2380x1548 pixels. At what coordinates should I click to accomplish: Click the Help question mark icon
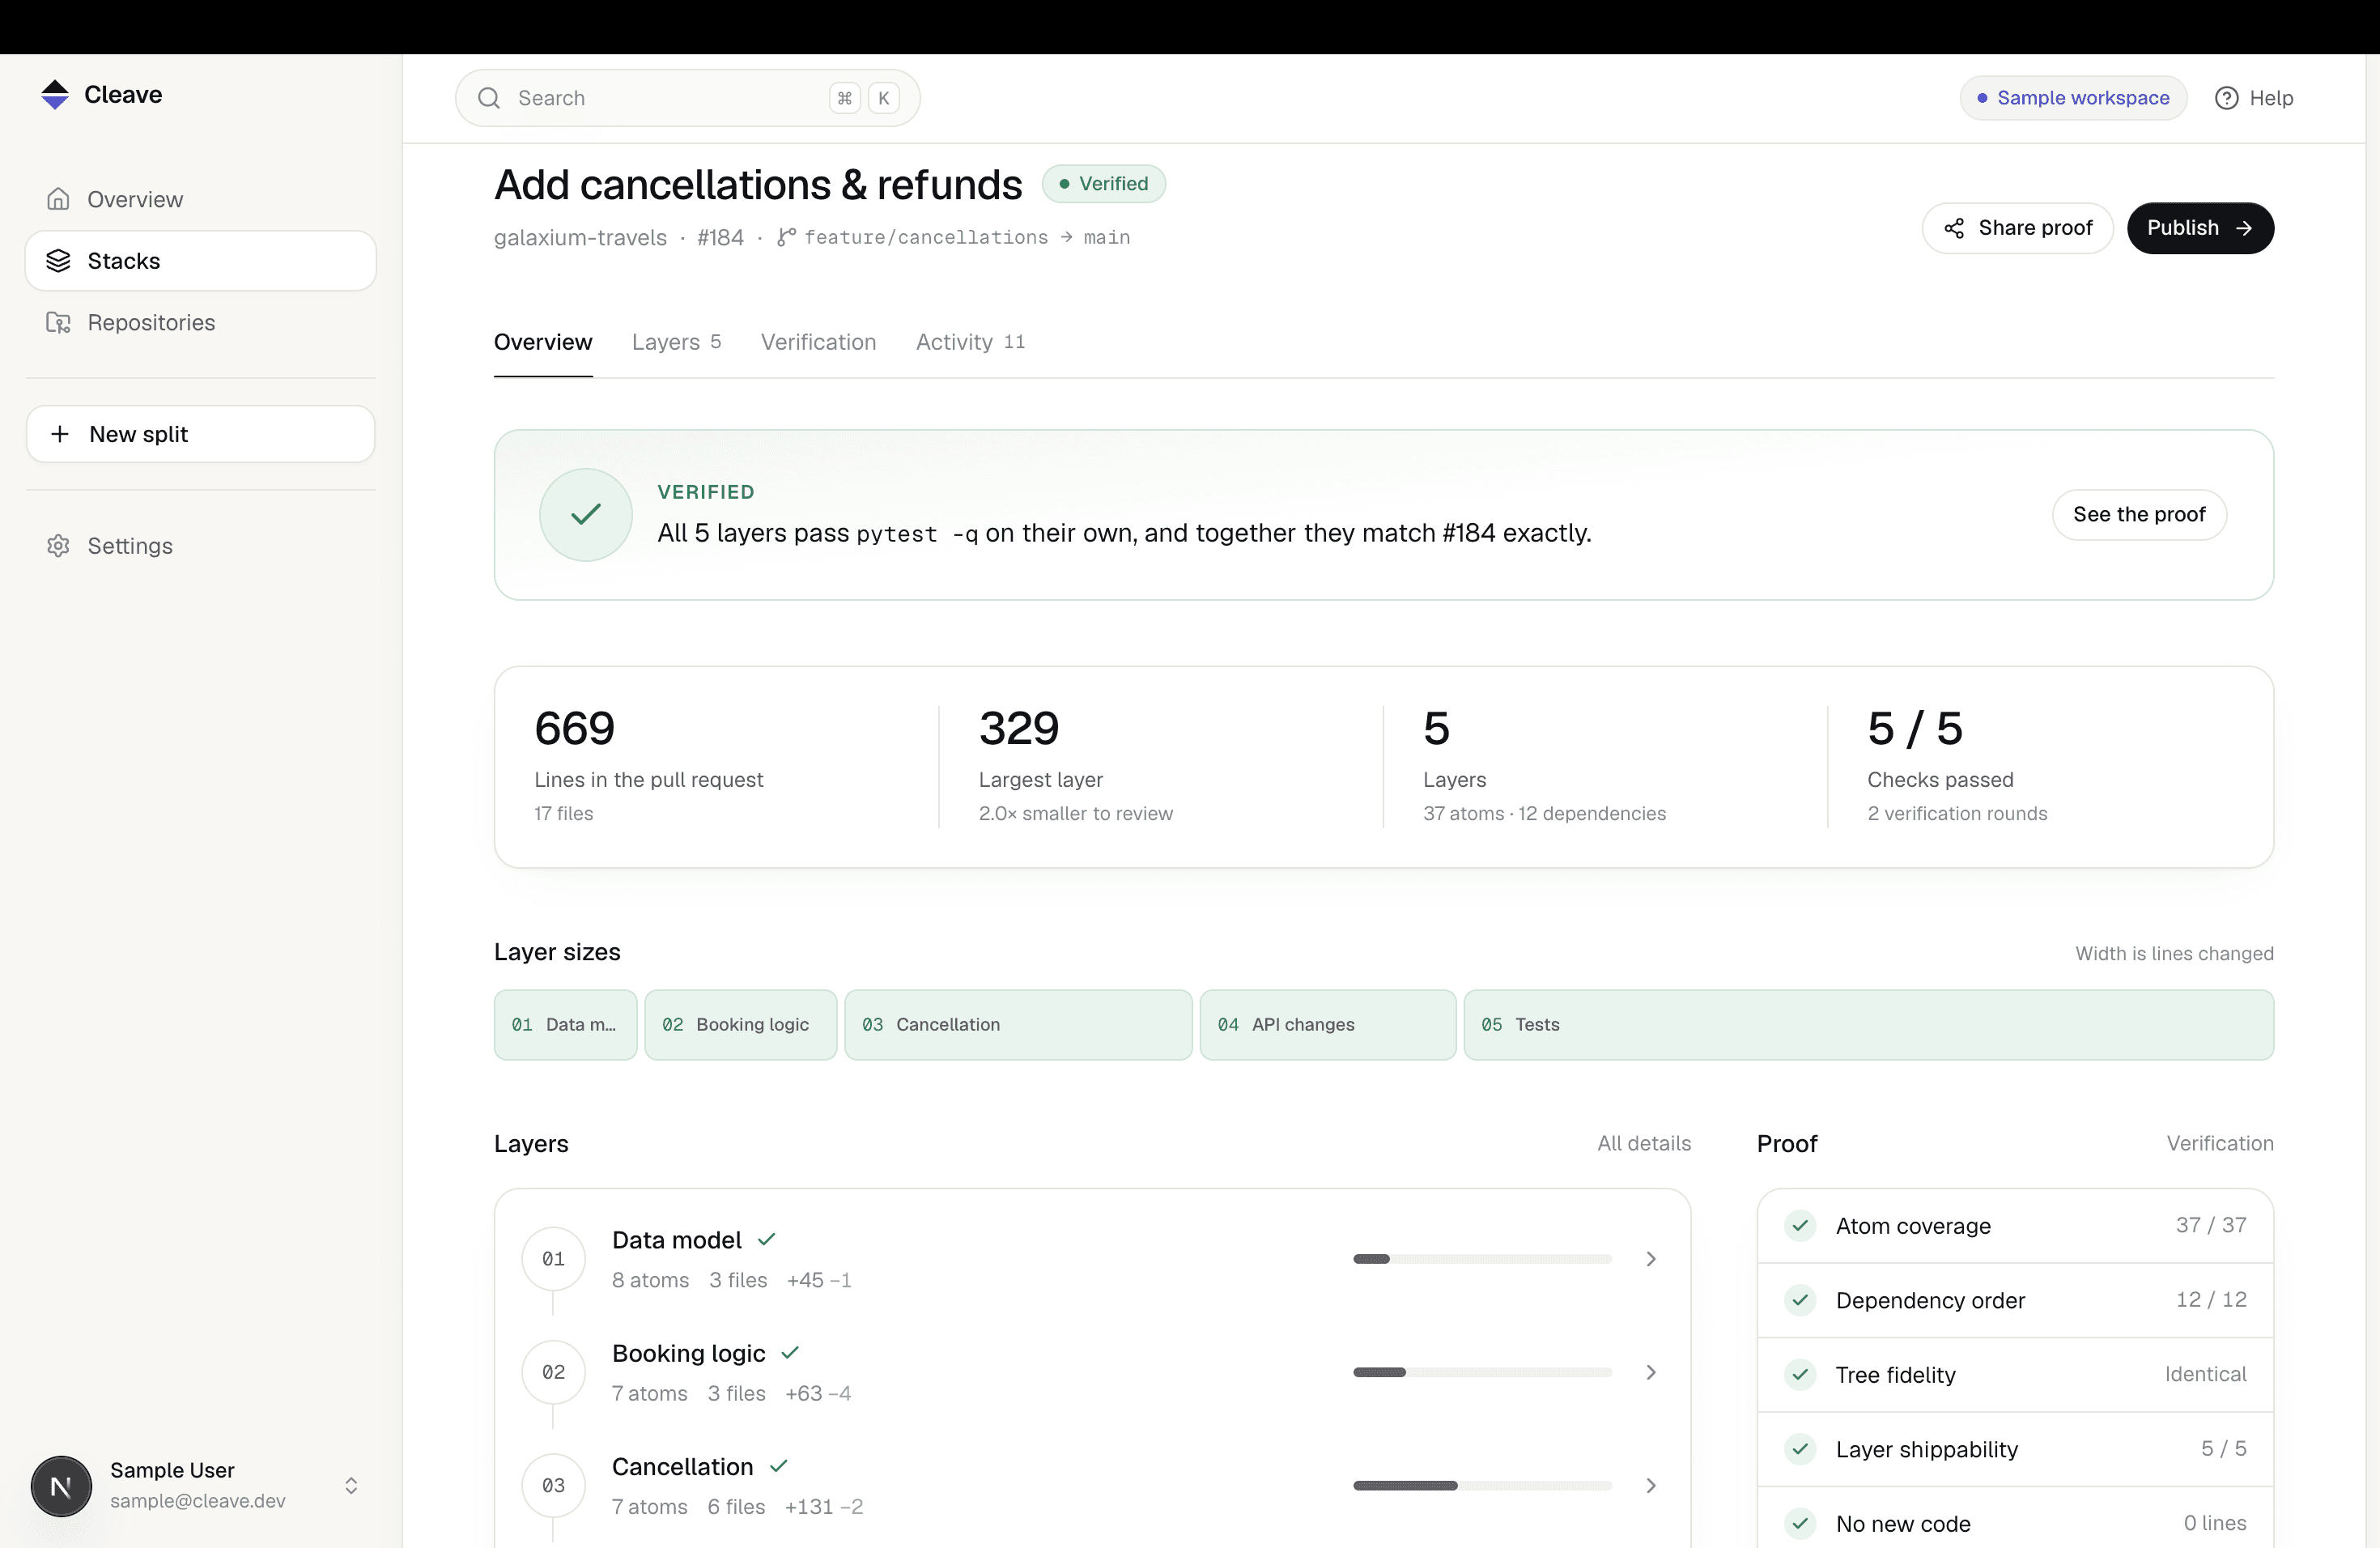(2226, 98)
